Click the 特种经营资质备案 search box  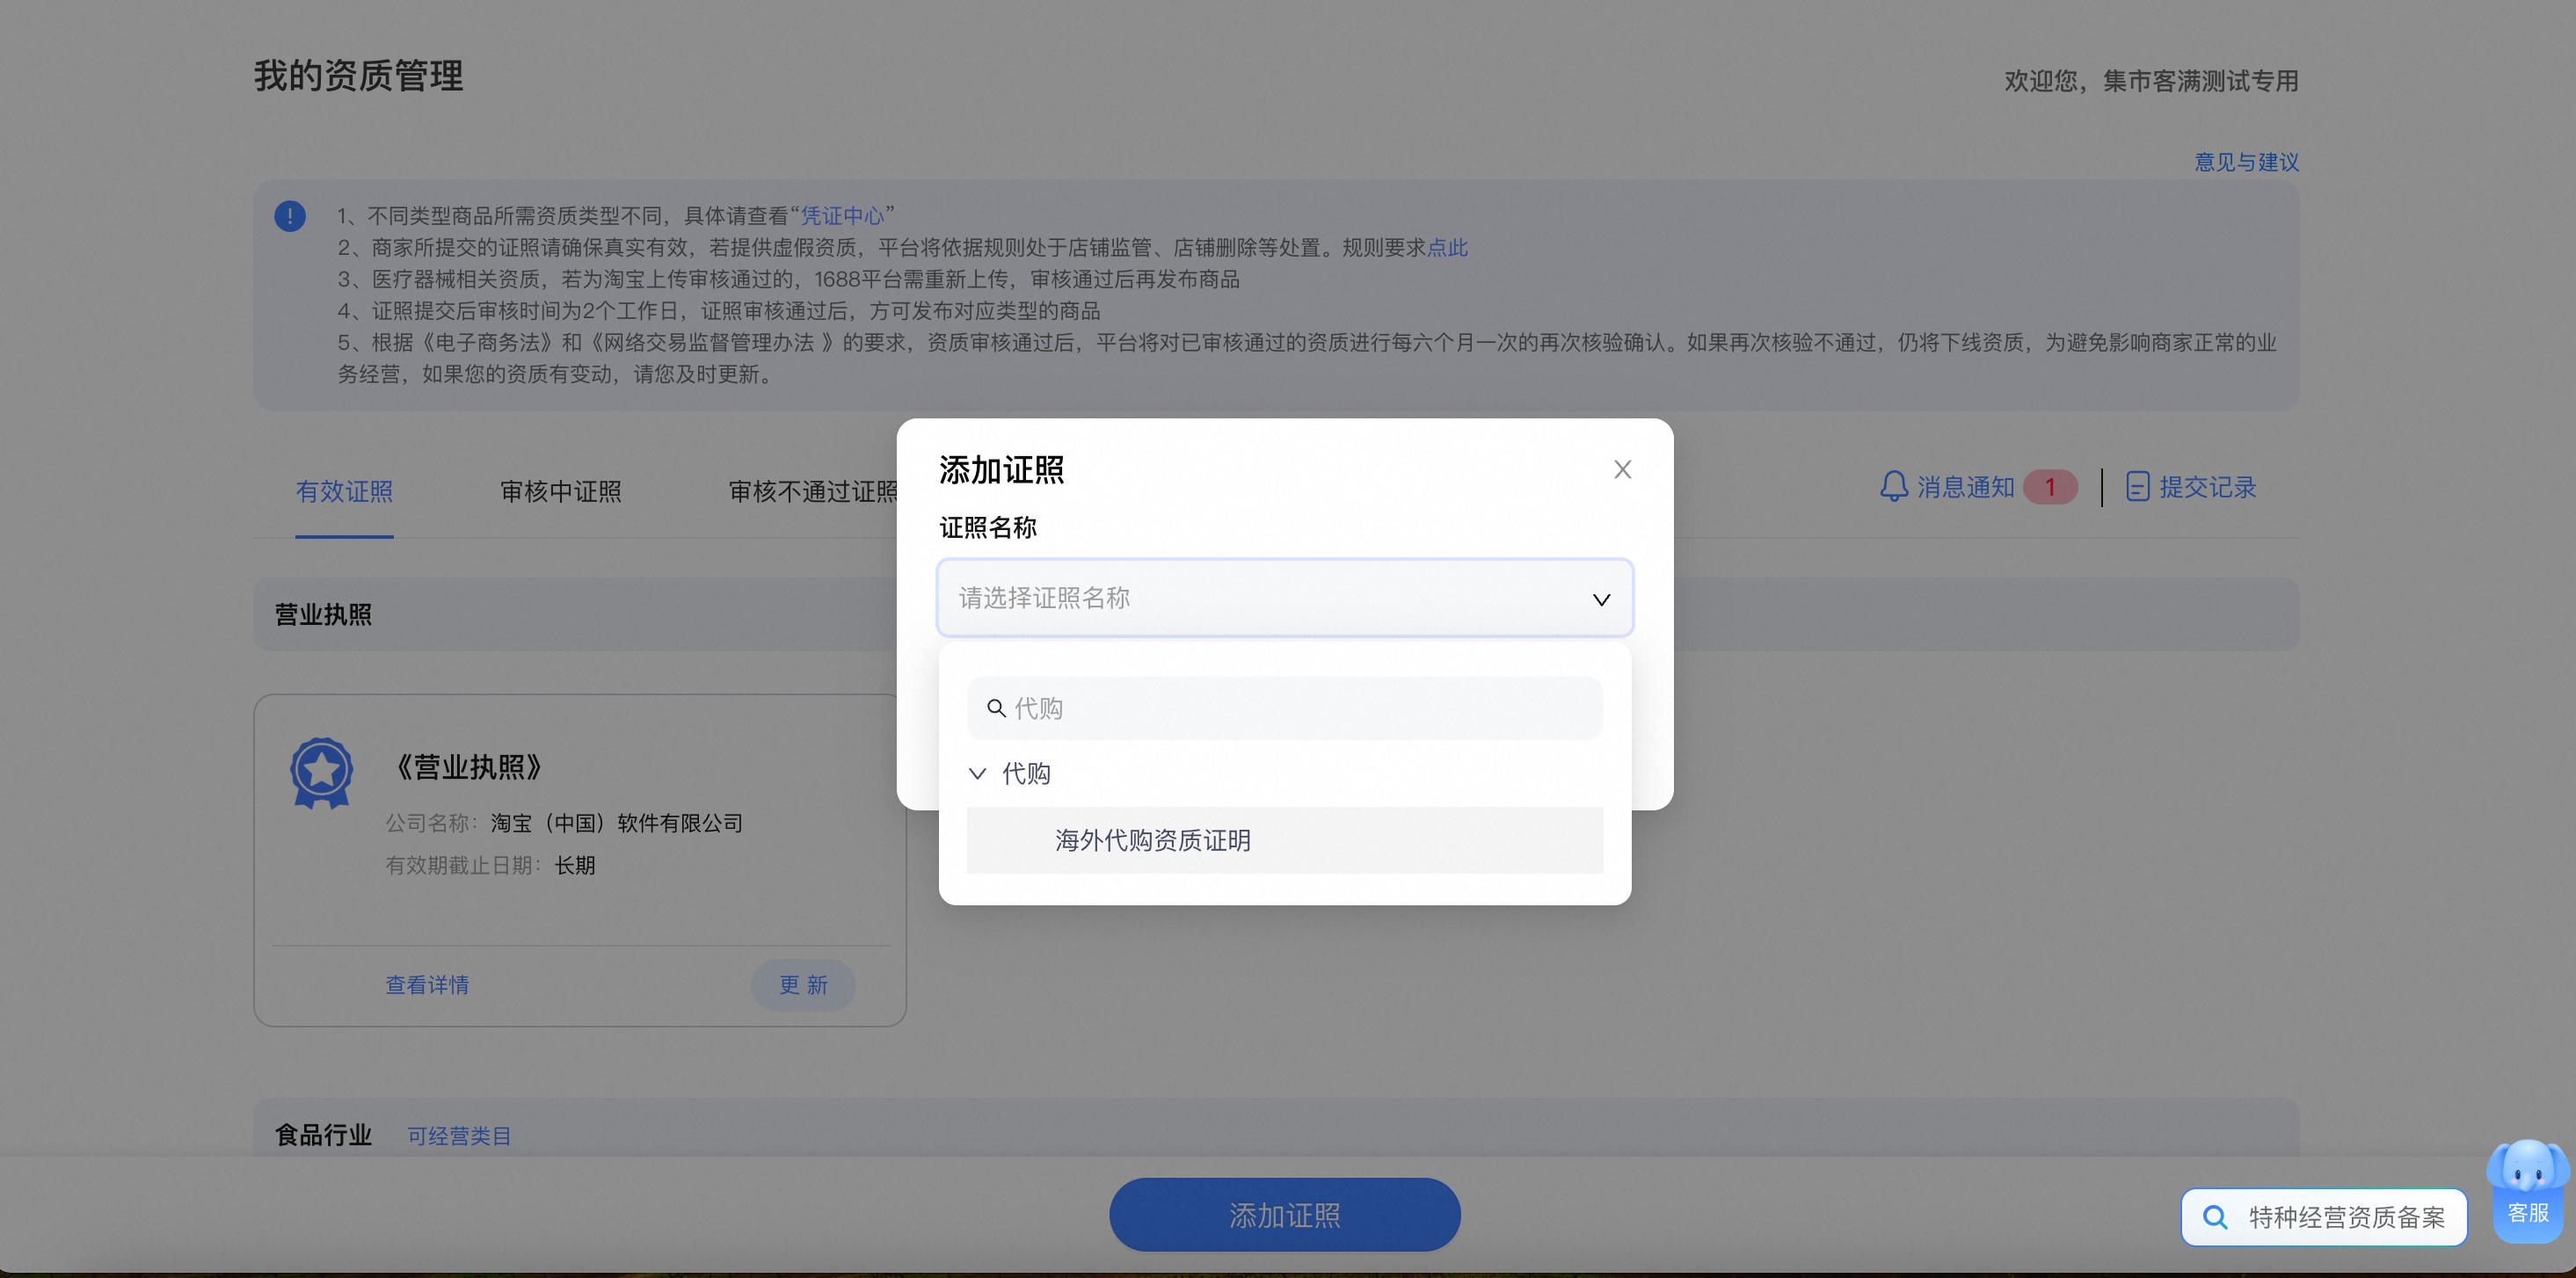point(2324,1217)
